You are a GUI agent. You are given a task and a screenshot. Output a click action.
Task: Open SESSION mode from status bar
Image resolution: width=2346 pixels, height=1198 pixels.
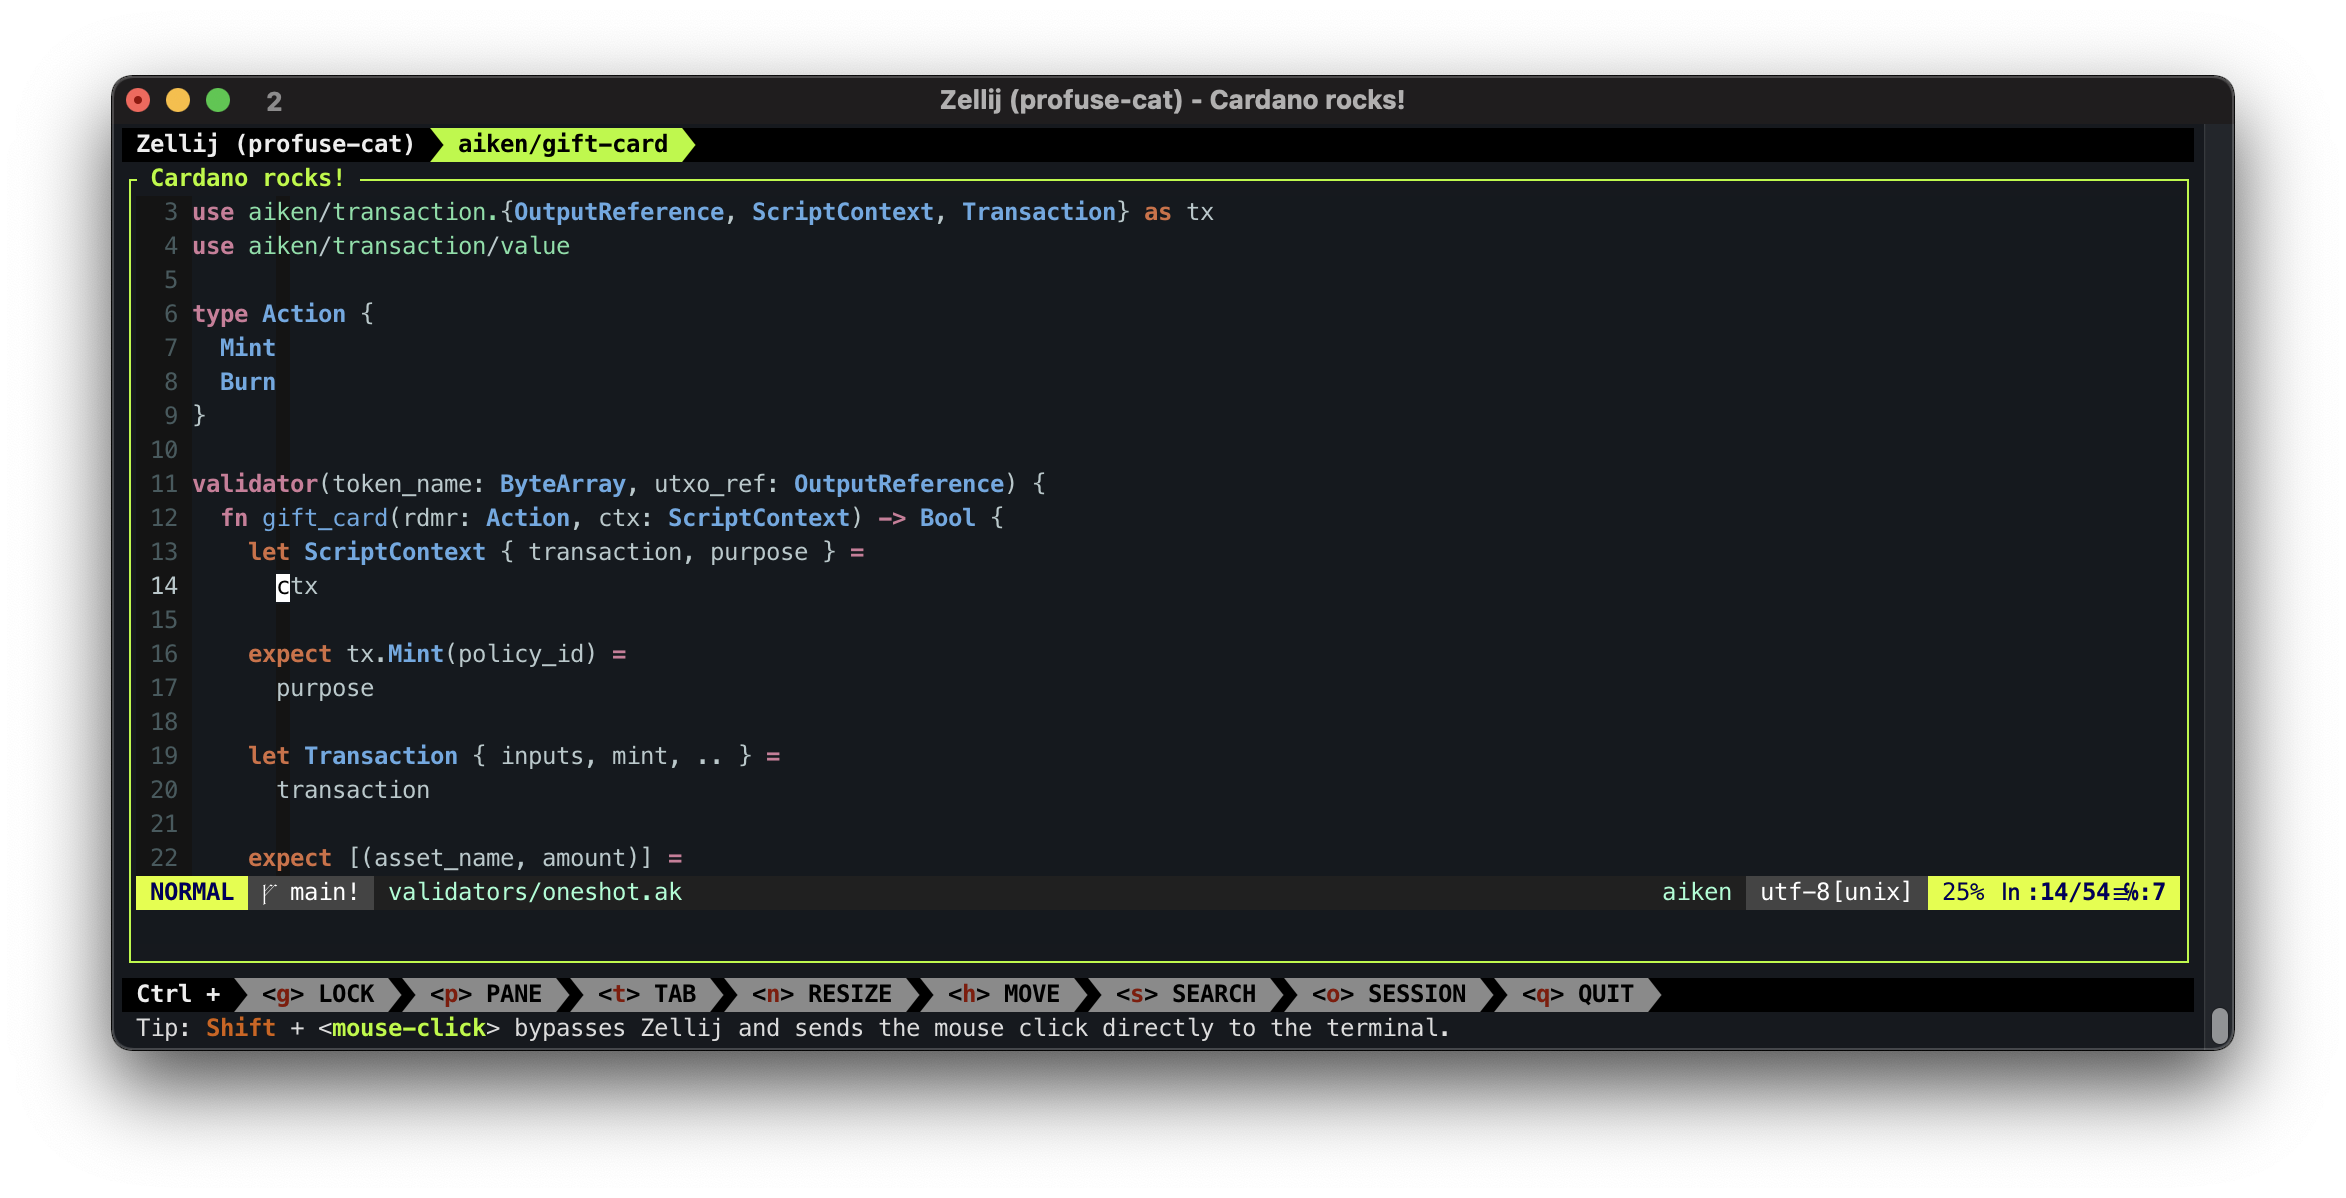coord(1388,994)
